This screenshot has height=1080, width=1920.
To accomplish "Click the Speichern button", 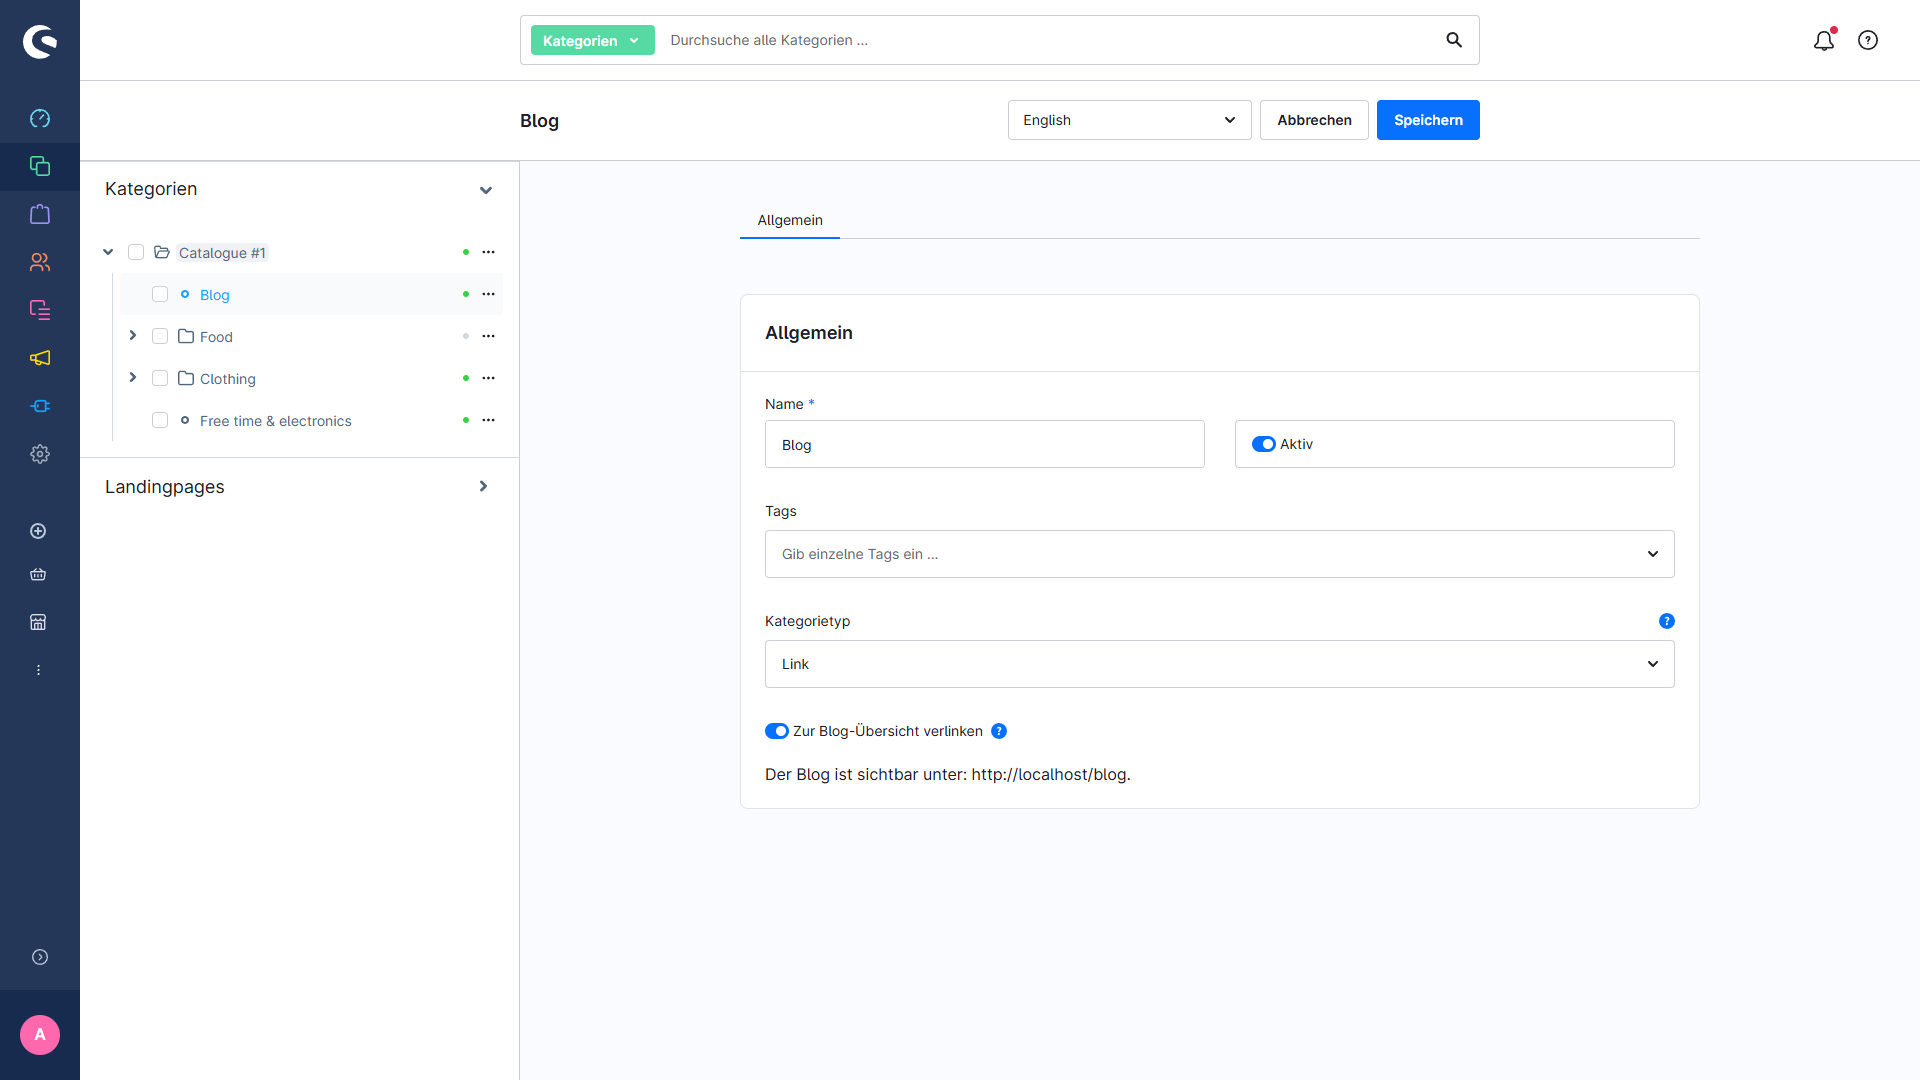I will pyautogui.click(x=1427, y=120).
